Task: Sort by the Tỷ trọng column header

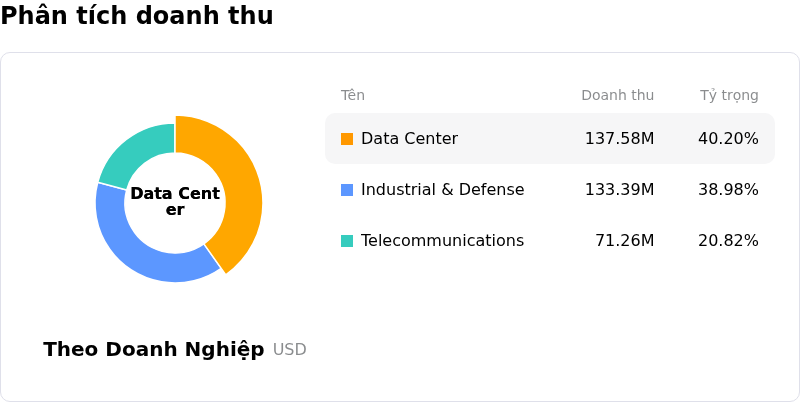Action: pos(729,95)
